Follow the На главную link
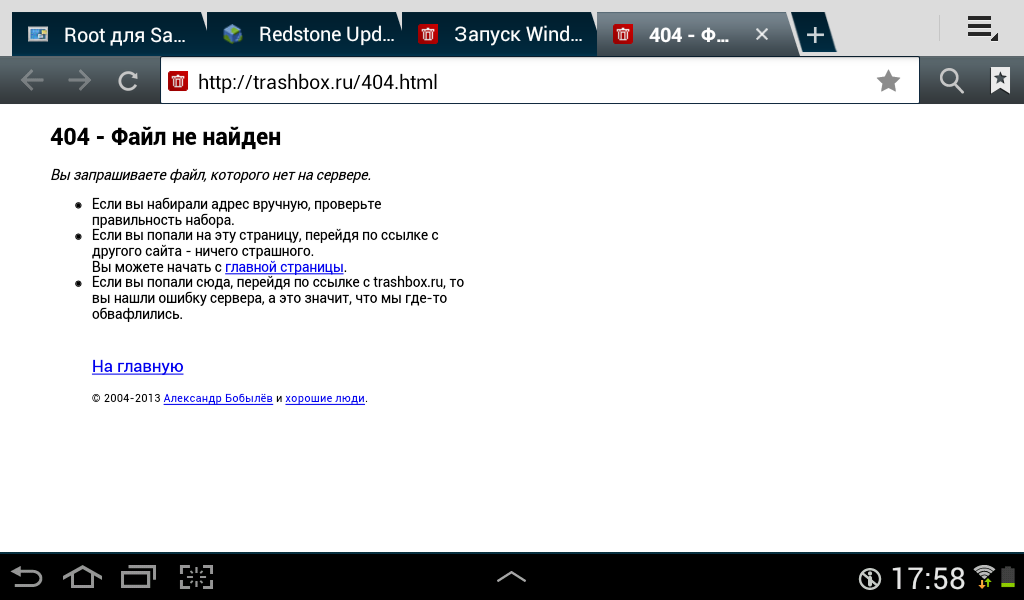 point(137,366)
